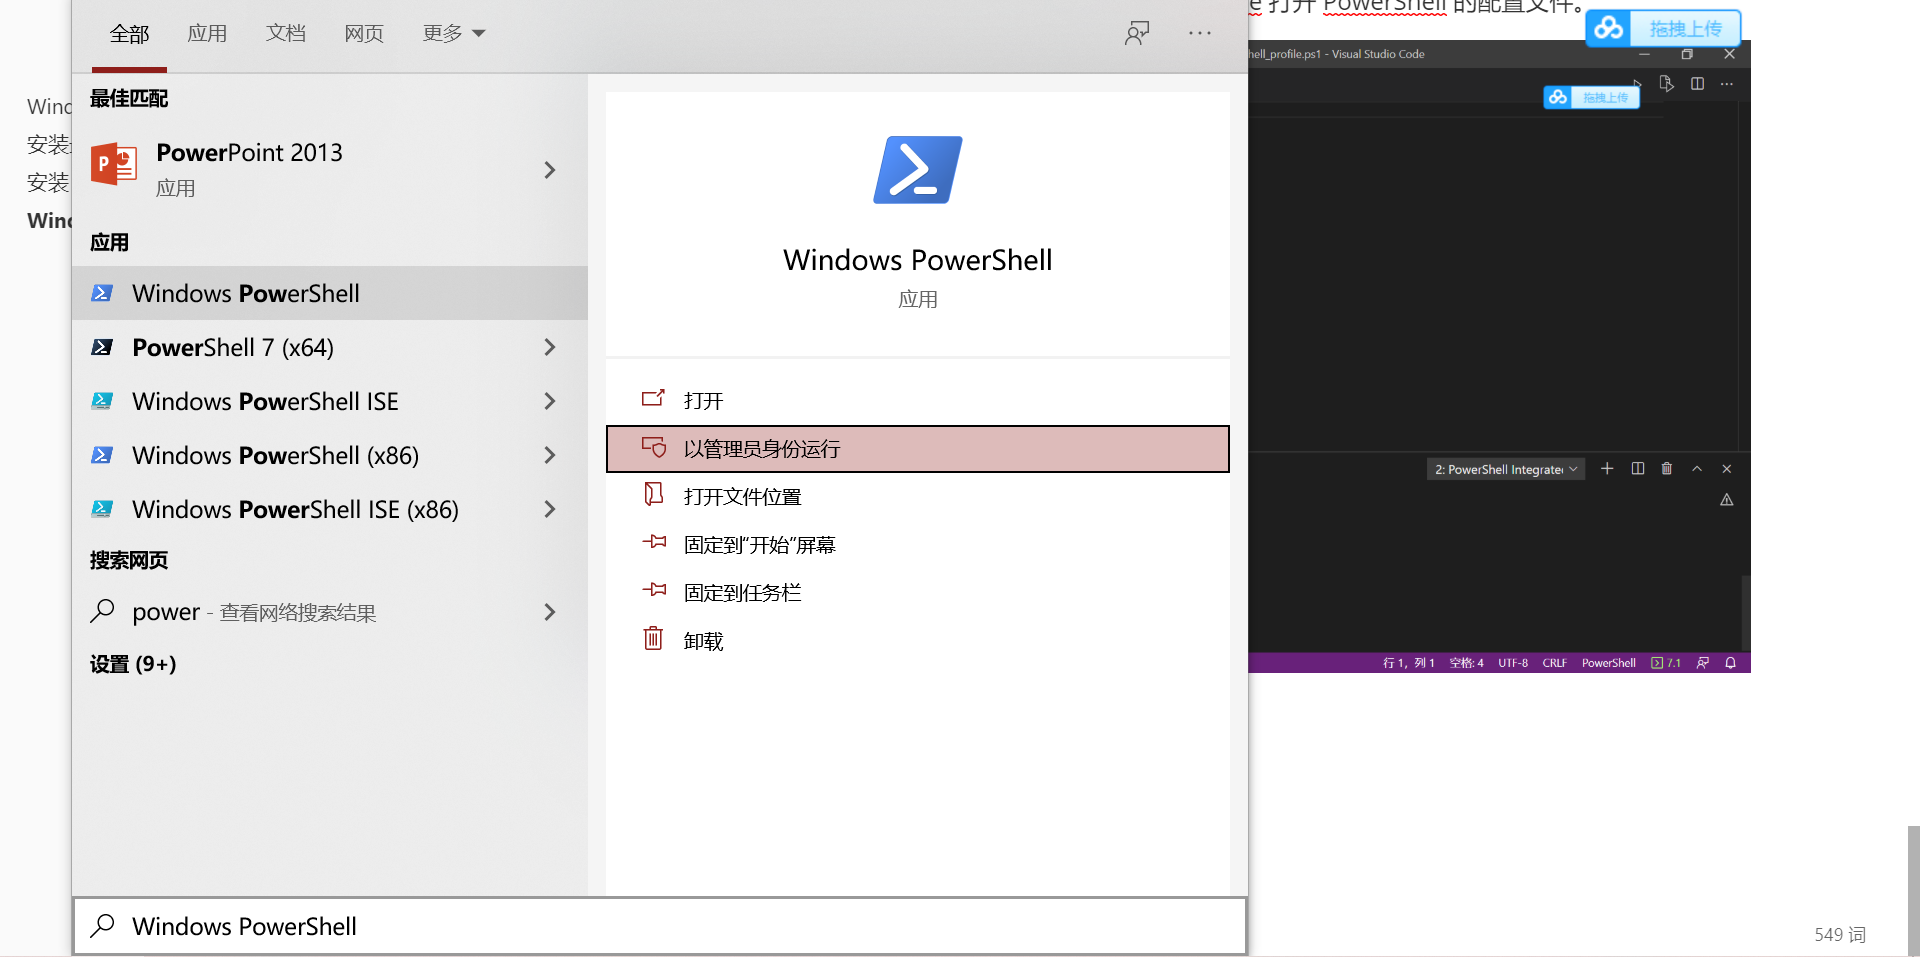Select the Windows PowerShell app result
The width and height of the screenshot is (1920, 957).
pyautogui.click(x=330, y=293)
